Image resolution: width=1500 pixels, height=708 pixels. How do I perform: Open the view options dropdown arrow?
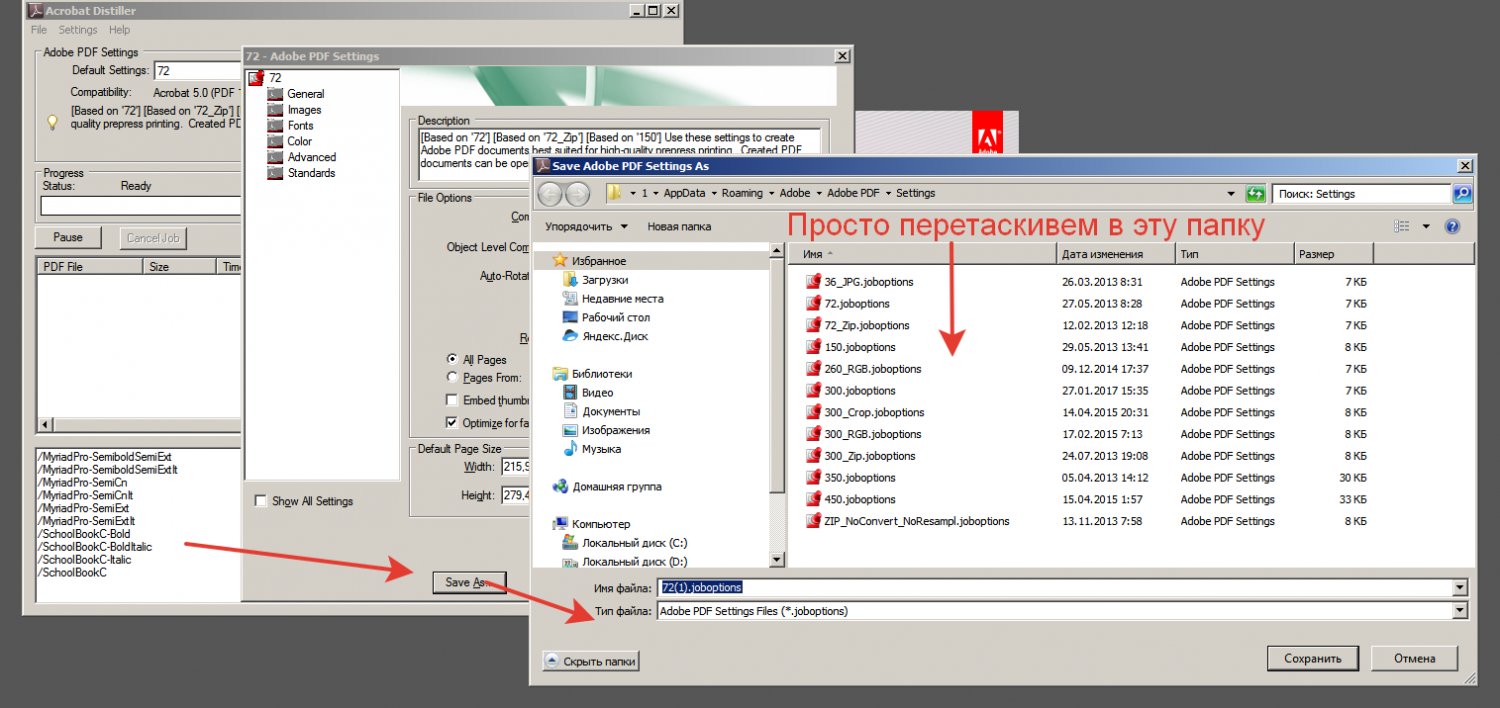point(1426,227)
